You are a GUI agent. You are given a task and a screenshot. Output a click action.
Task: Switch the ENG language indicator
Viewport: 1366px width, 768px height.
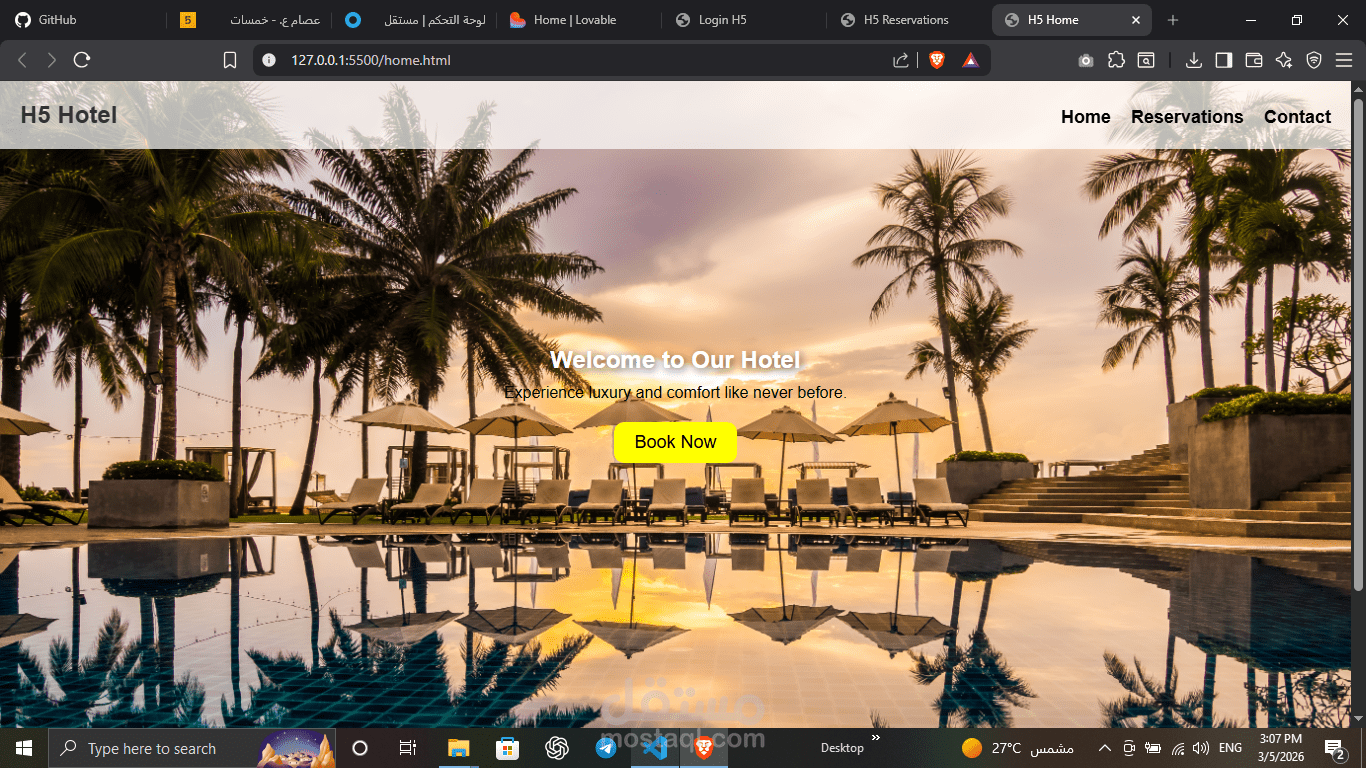pos(1230,748)
